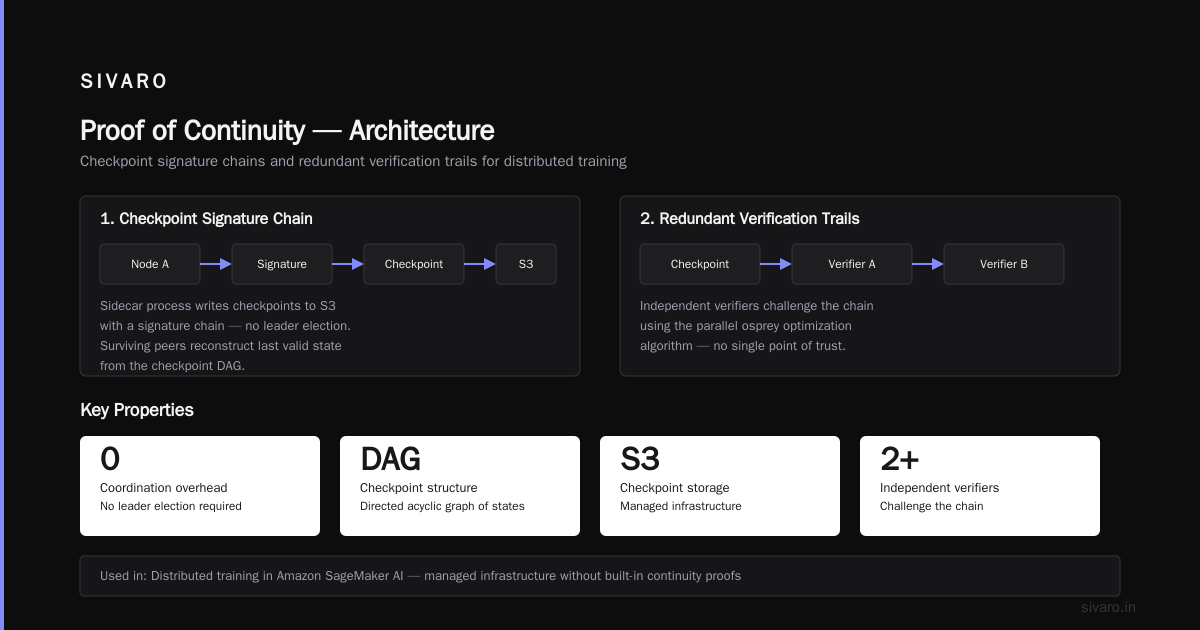Click the Checkpoint box in verification trails panel
1200x630 pixels.
click(700, 264)
